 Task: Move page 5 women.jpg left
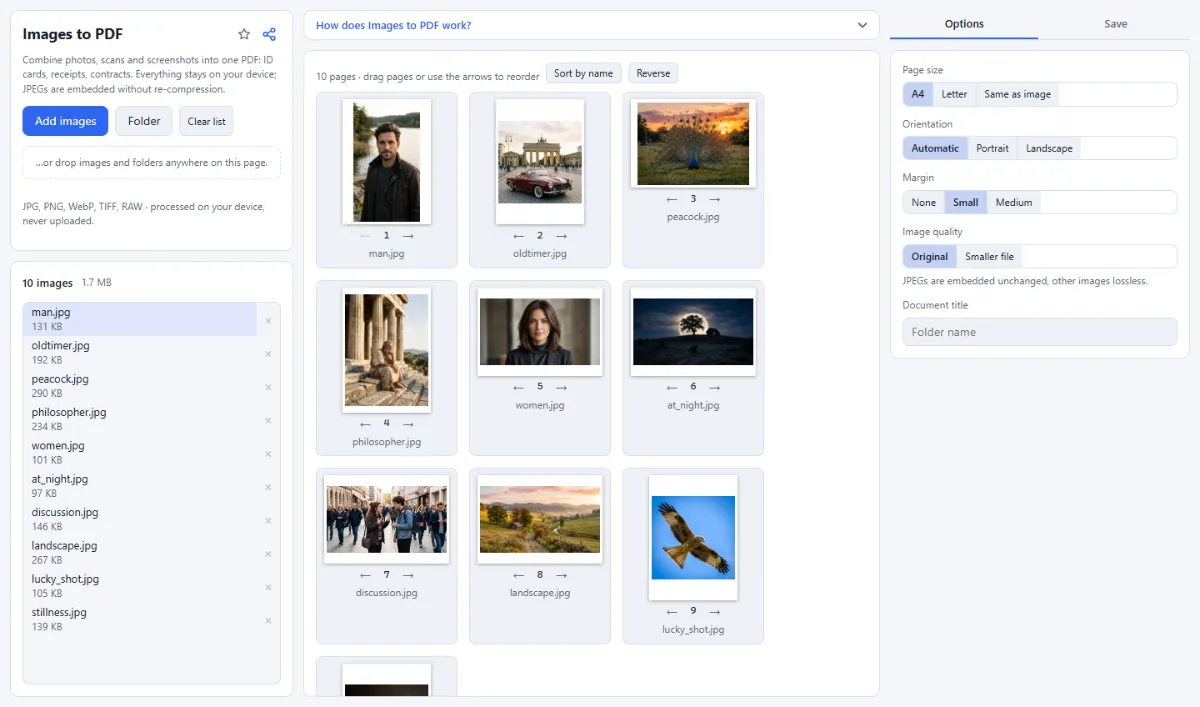click(x=518, y=387)
